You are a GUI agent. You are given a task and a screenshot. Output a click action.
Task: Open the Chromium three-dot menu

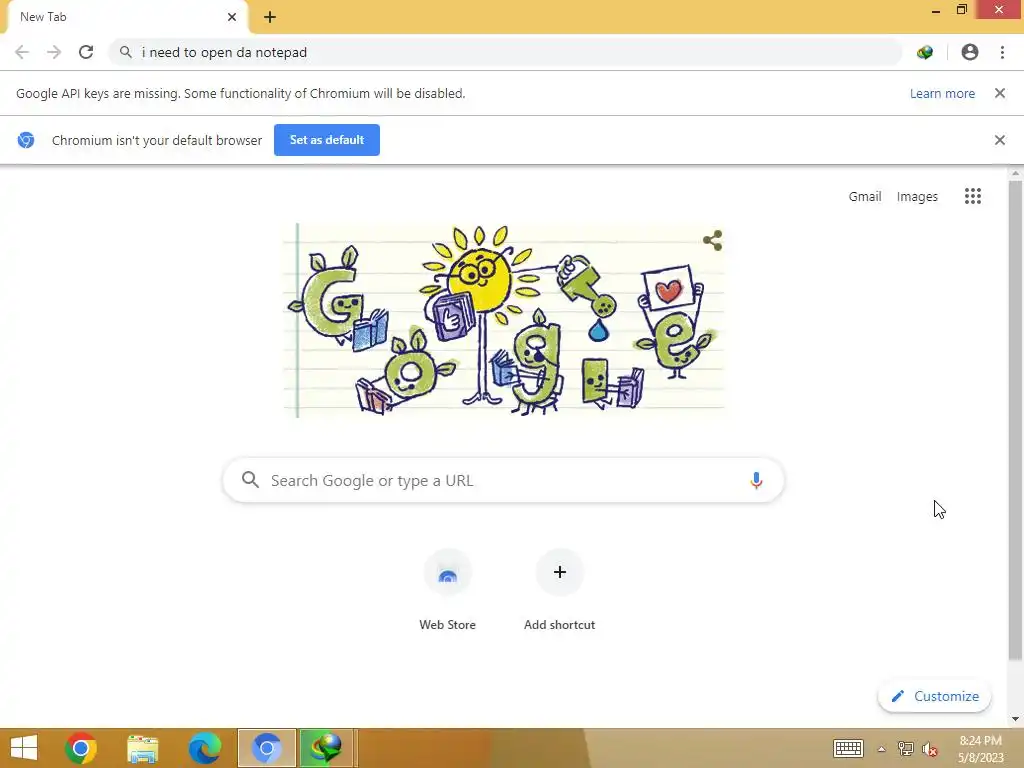[1002, 52]
